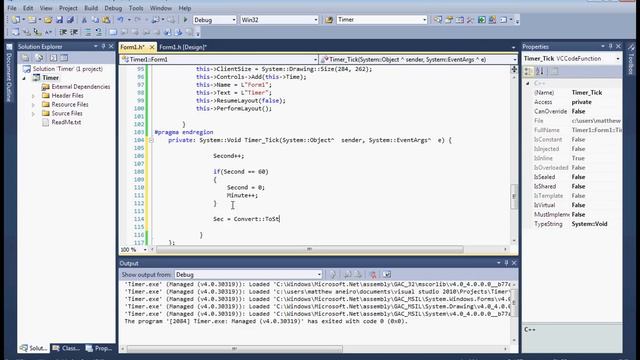Screen dimensions: 640x360
Task: Toggle word wrap in the Output panel
Action: click(x=387, y=275)
